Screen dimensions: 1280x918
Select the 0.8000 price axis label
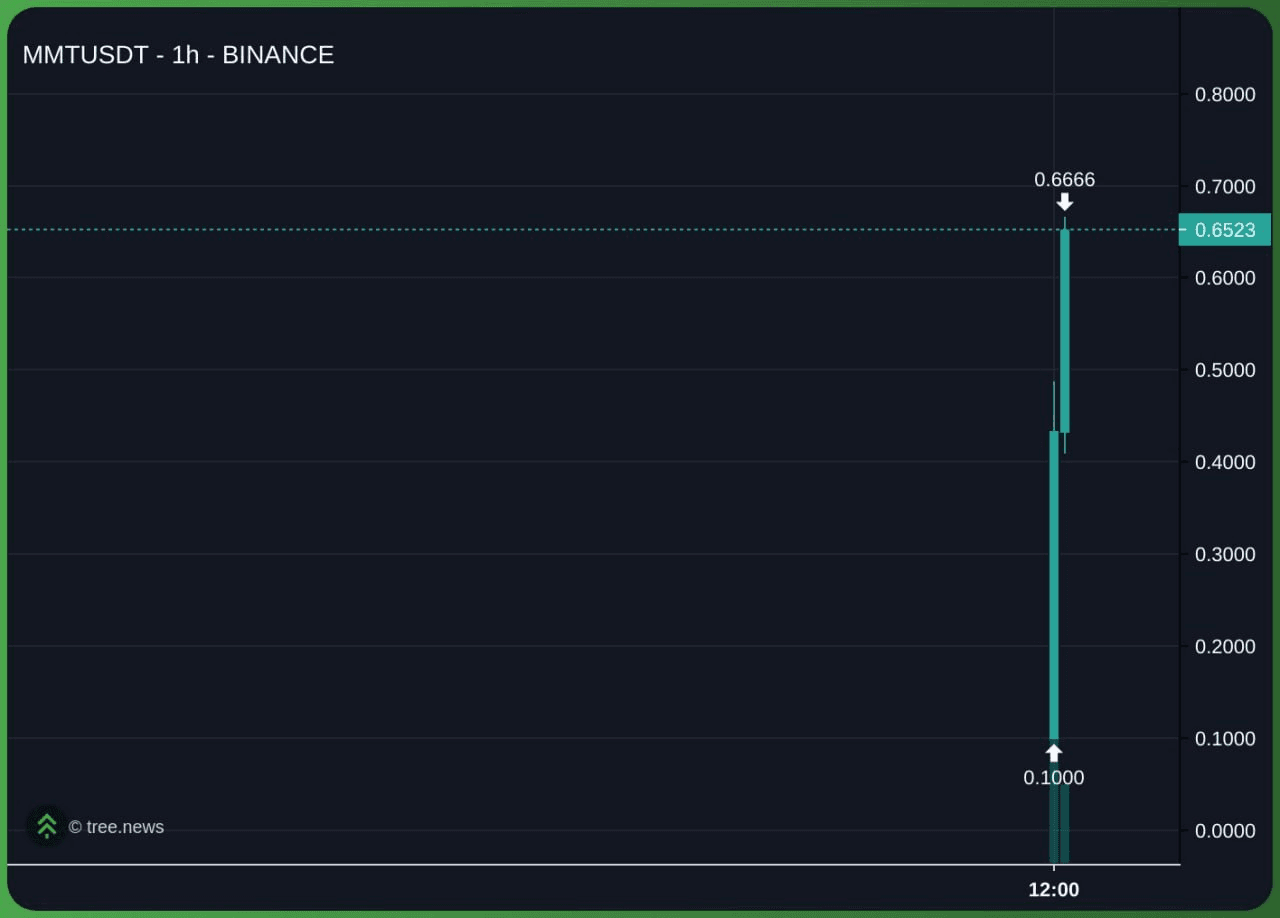click(x=1225, y=95)
